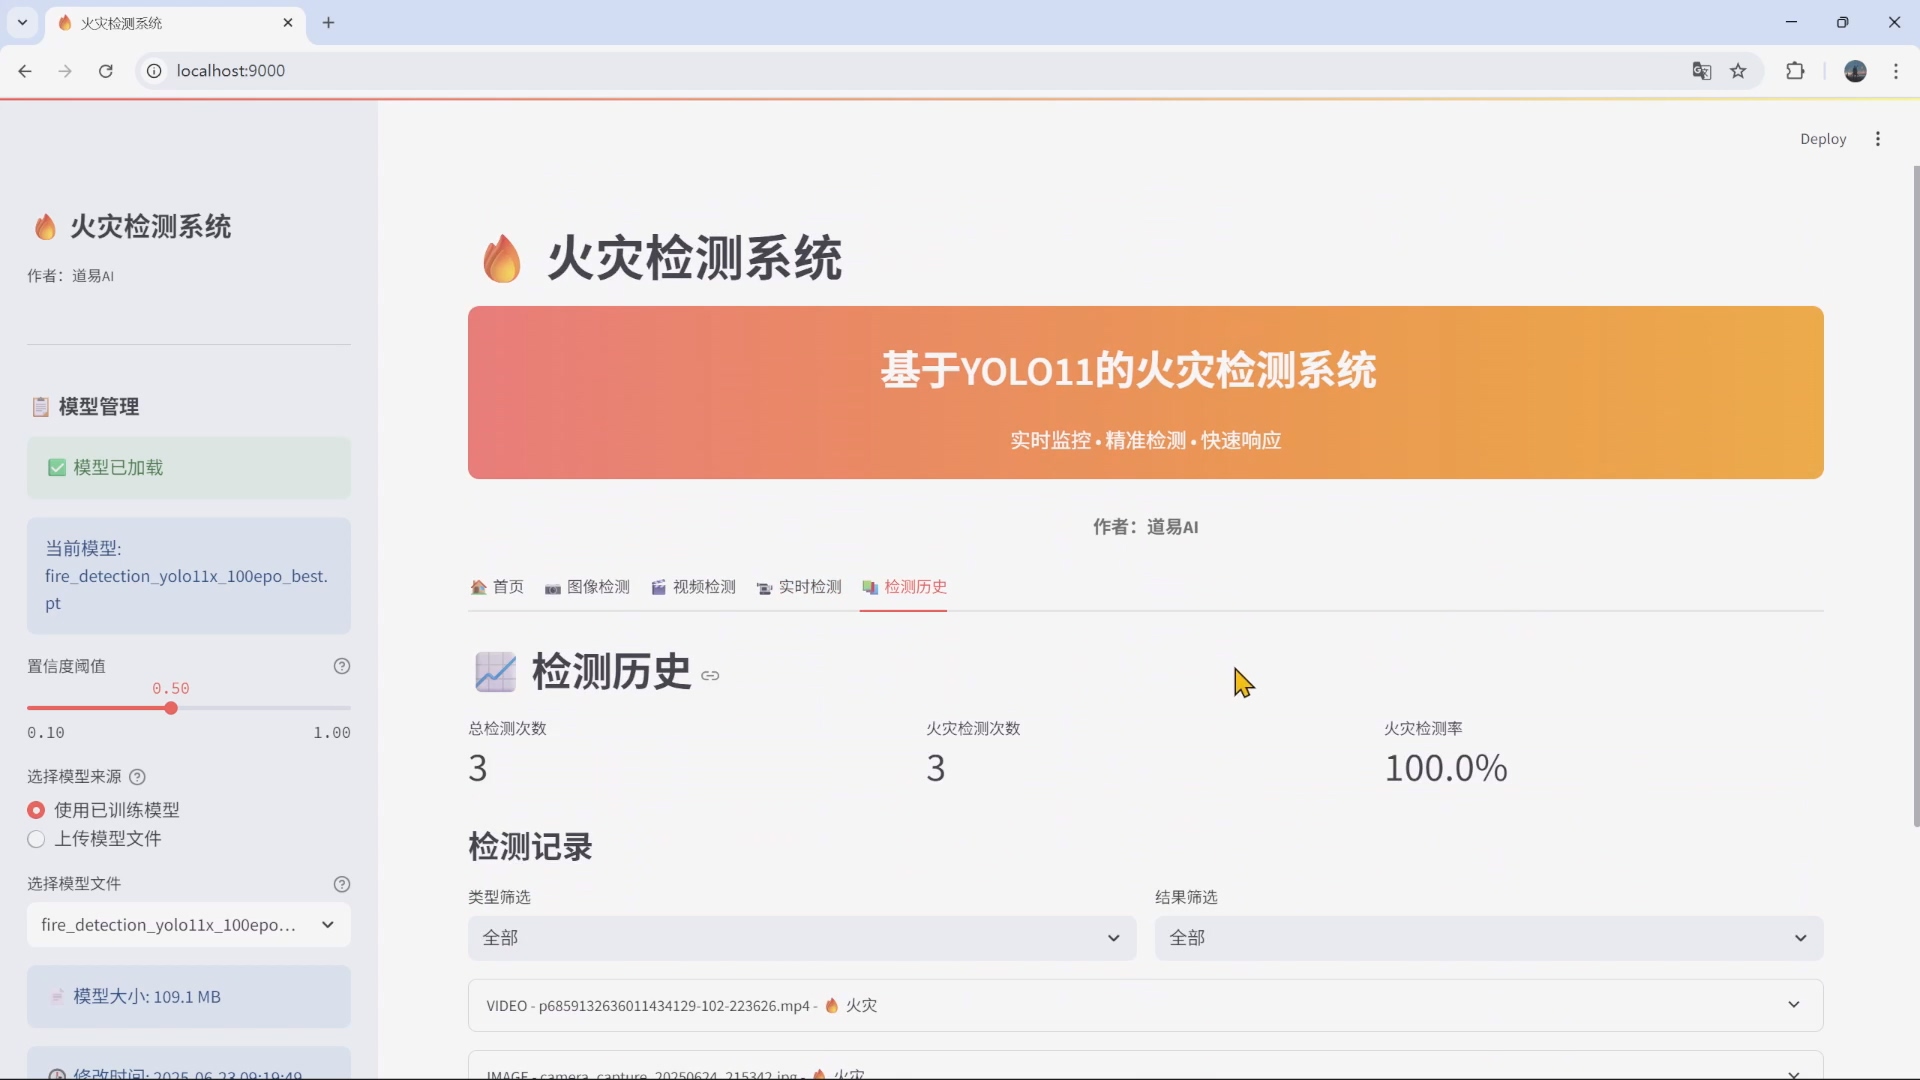This screenshot has width=1920, height=1080.
Task: Click the fire icon beside 火灾检测系统 sidebar title
Action: click(x=44, y=226)
